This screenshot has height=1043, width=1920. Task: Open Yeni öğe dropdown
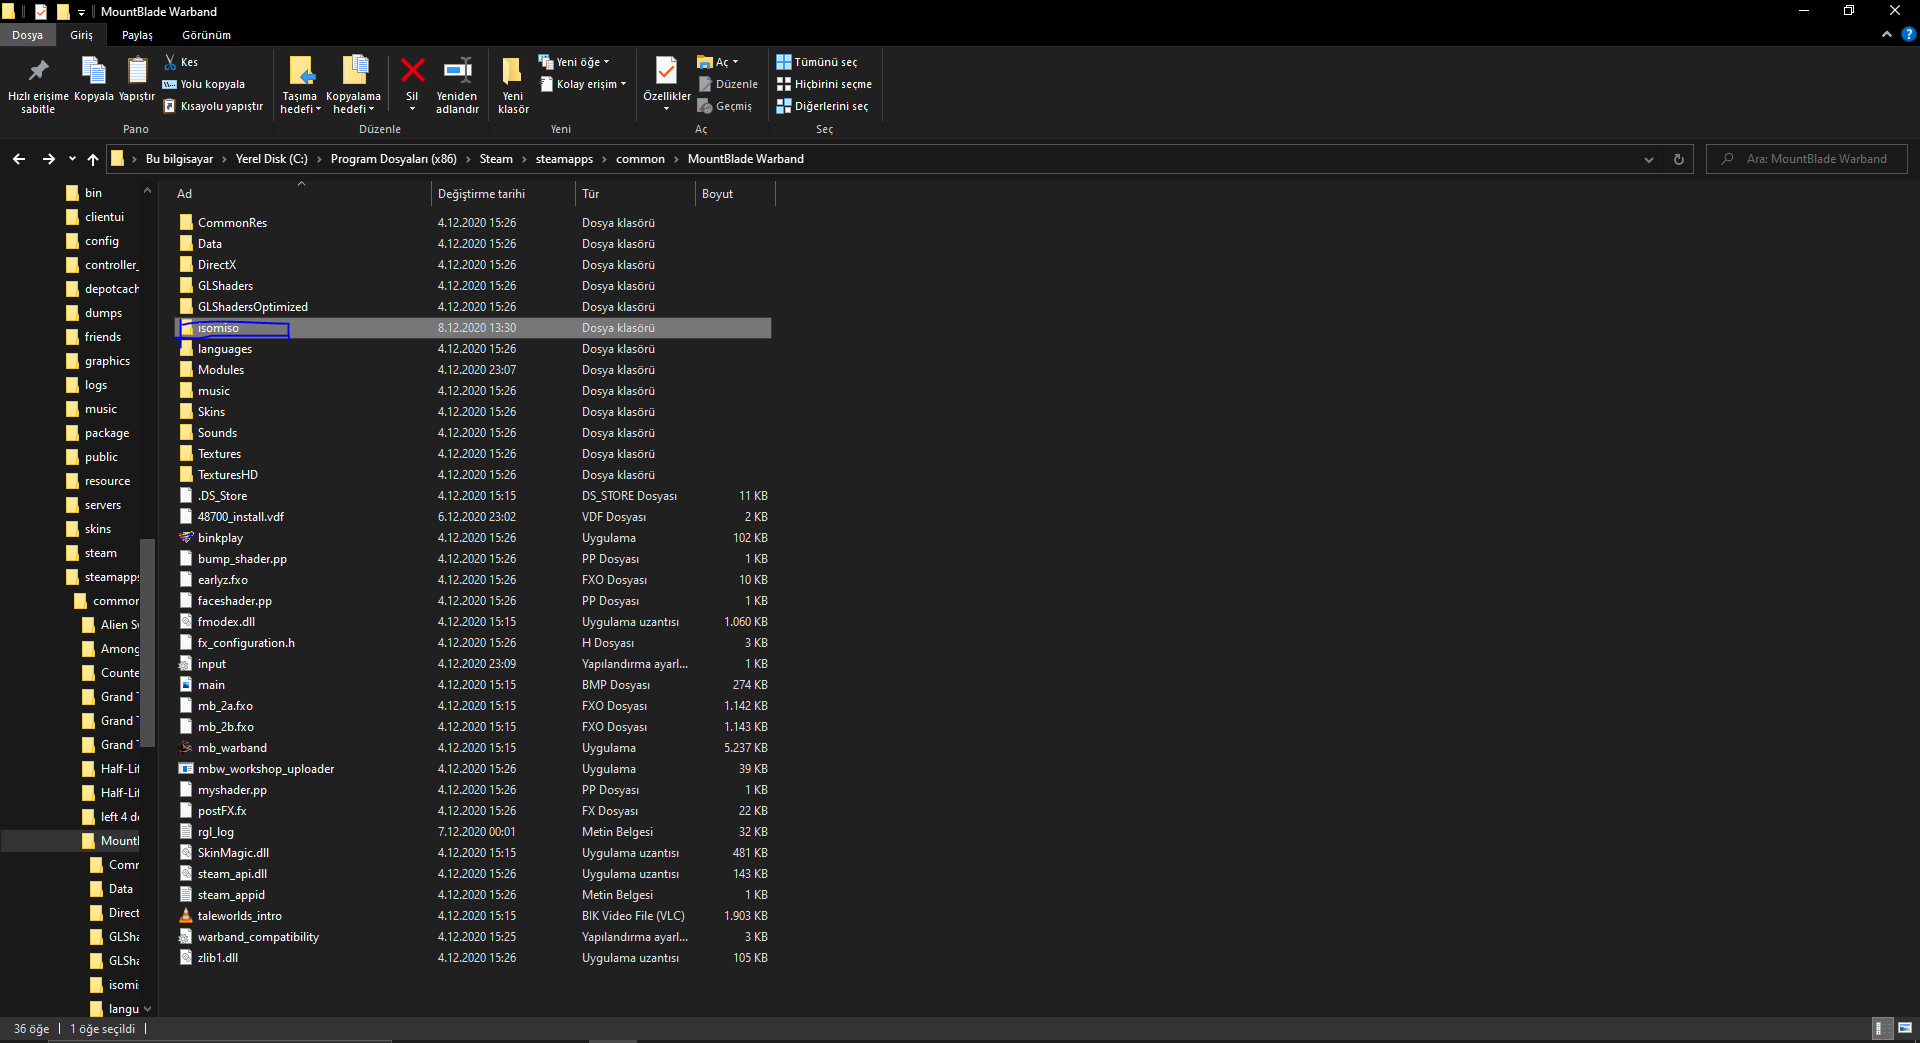574,62
